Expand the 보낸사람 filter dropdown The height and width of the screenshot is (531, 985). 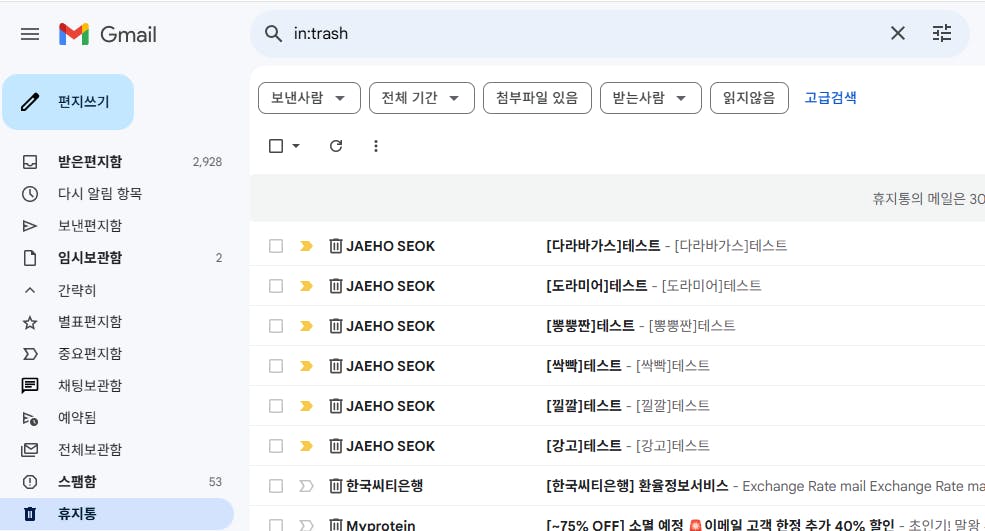309,98
